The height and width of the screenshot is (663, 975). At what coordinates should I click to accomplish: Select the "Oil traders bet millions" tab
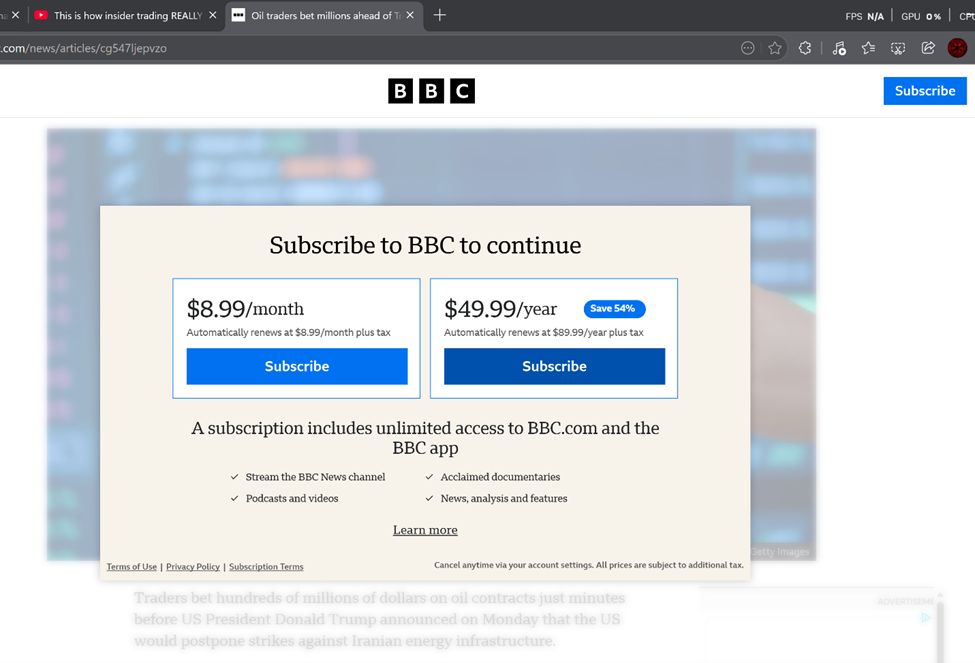320,15
